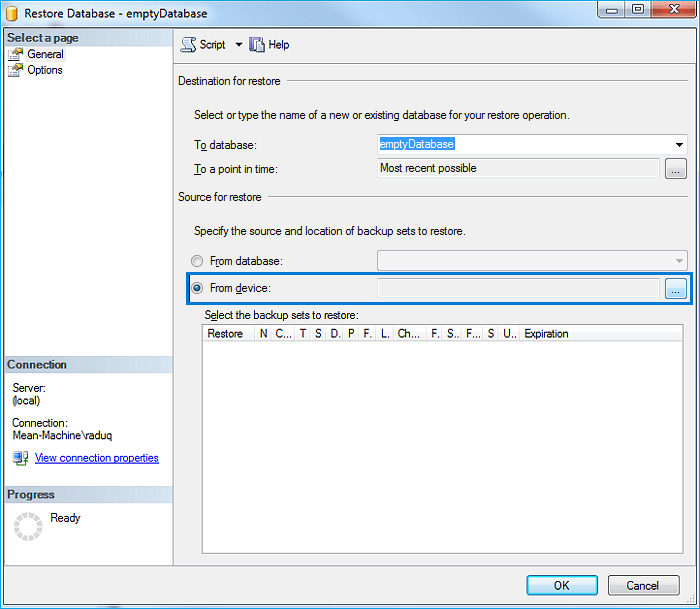This screenshot has height=609, width=700.
Task: Click the database icon in title bar
Action: coord(12,13)
